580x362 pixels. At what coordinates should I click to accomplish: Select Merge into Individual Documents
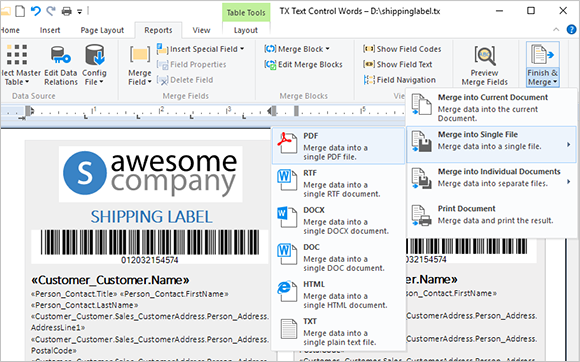pos(491,181)
